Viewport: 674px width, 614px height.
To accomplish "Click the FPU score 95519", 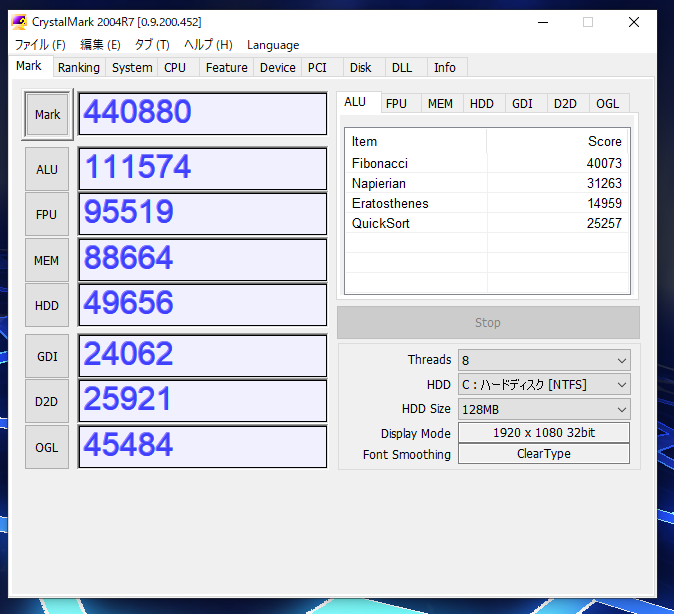I will 202,214.
